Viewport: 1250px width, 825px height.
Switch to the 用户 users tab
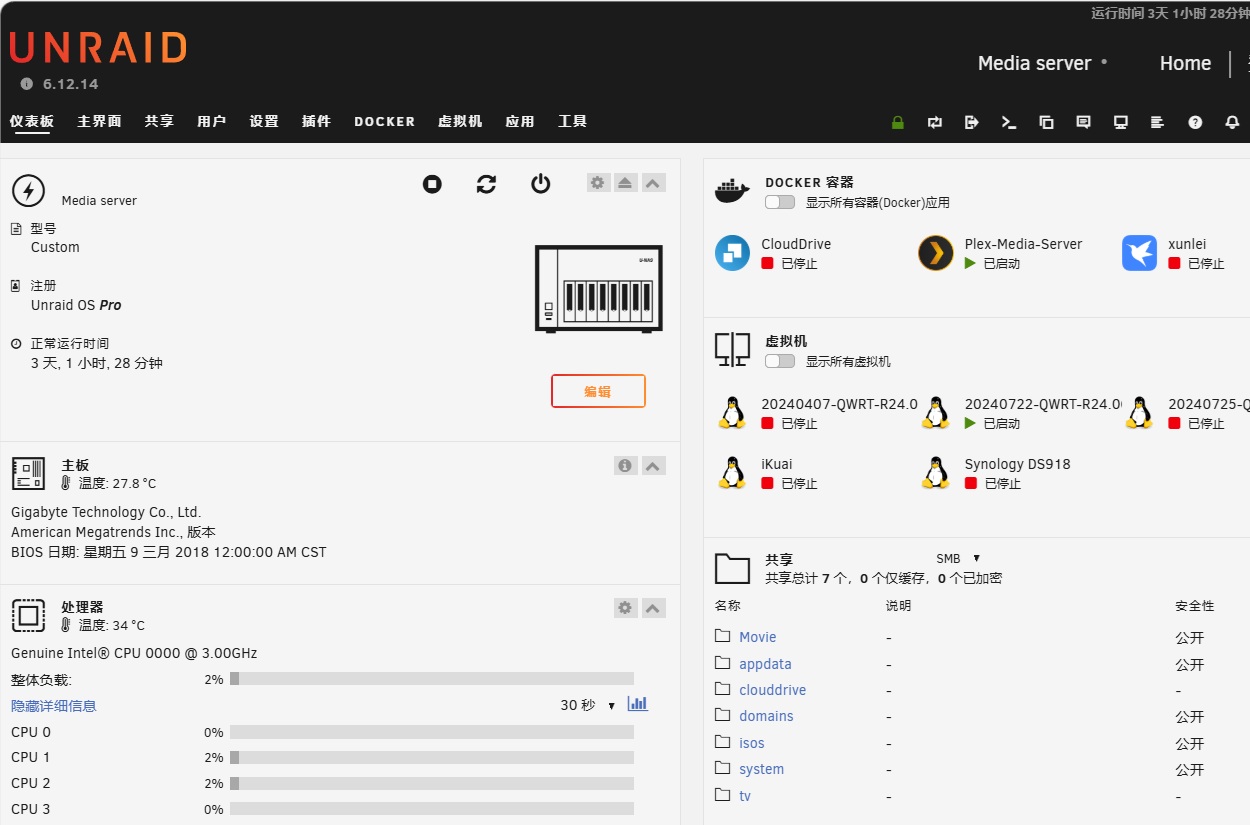click(212, 121)
